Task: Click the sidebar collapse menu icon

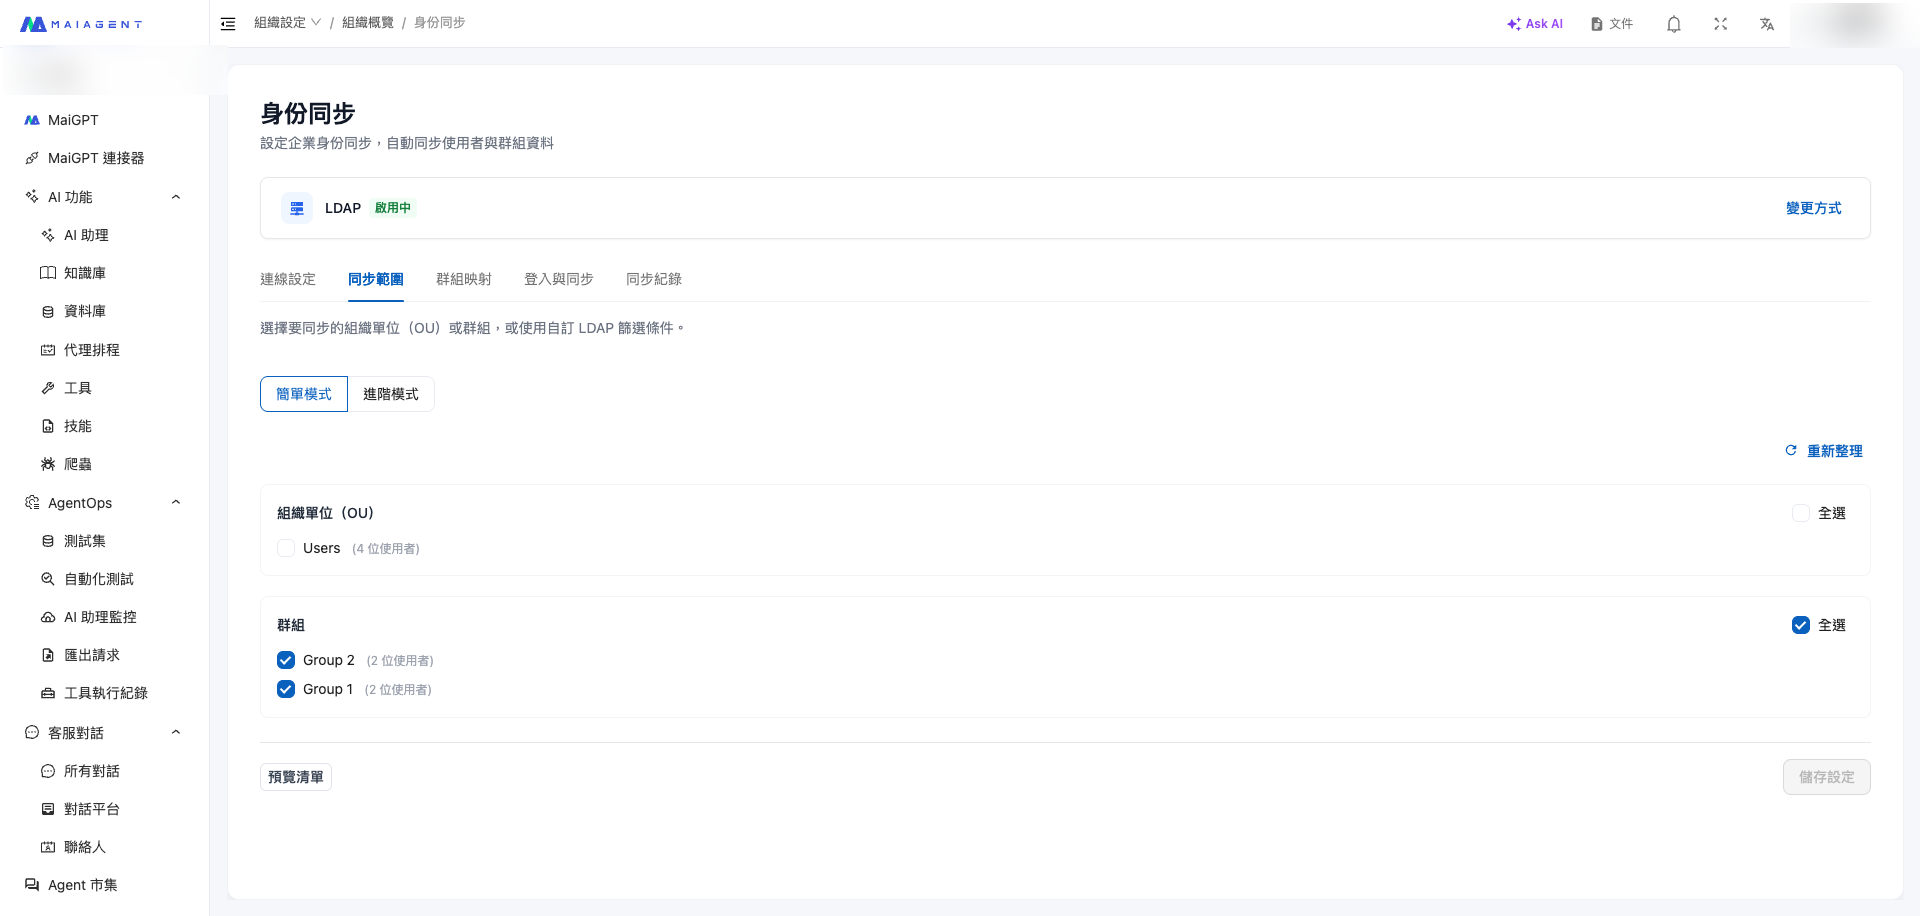Action: [228, 24]
